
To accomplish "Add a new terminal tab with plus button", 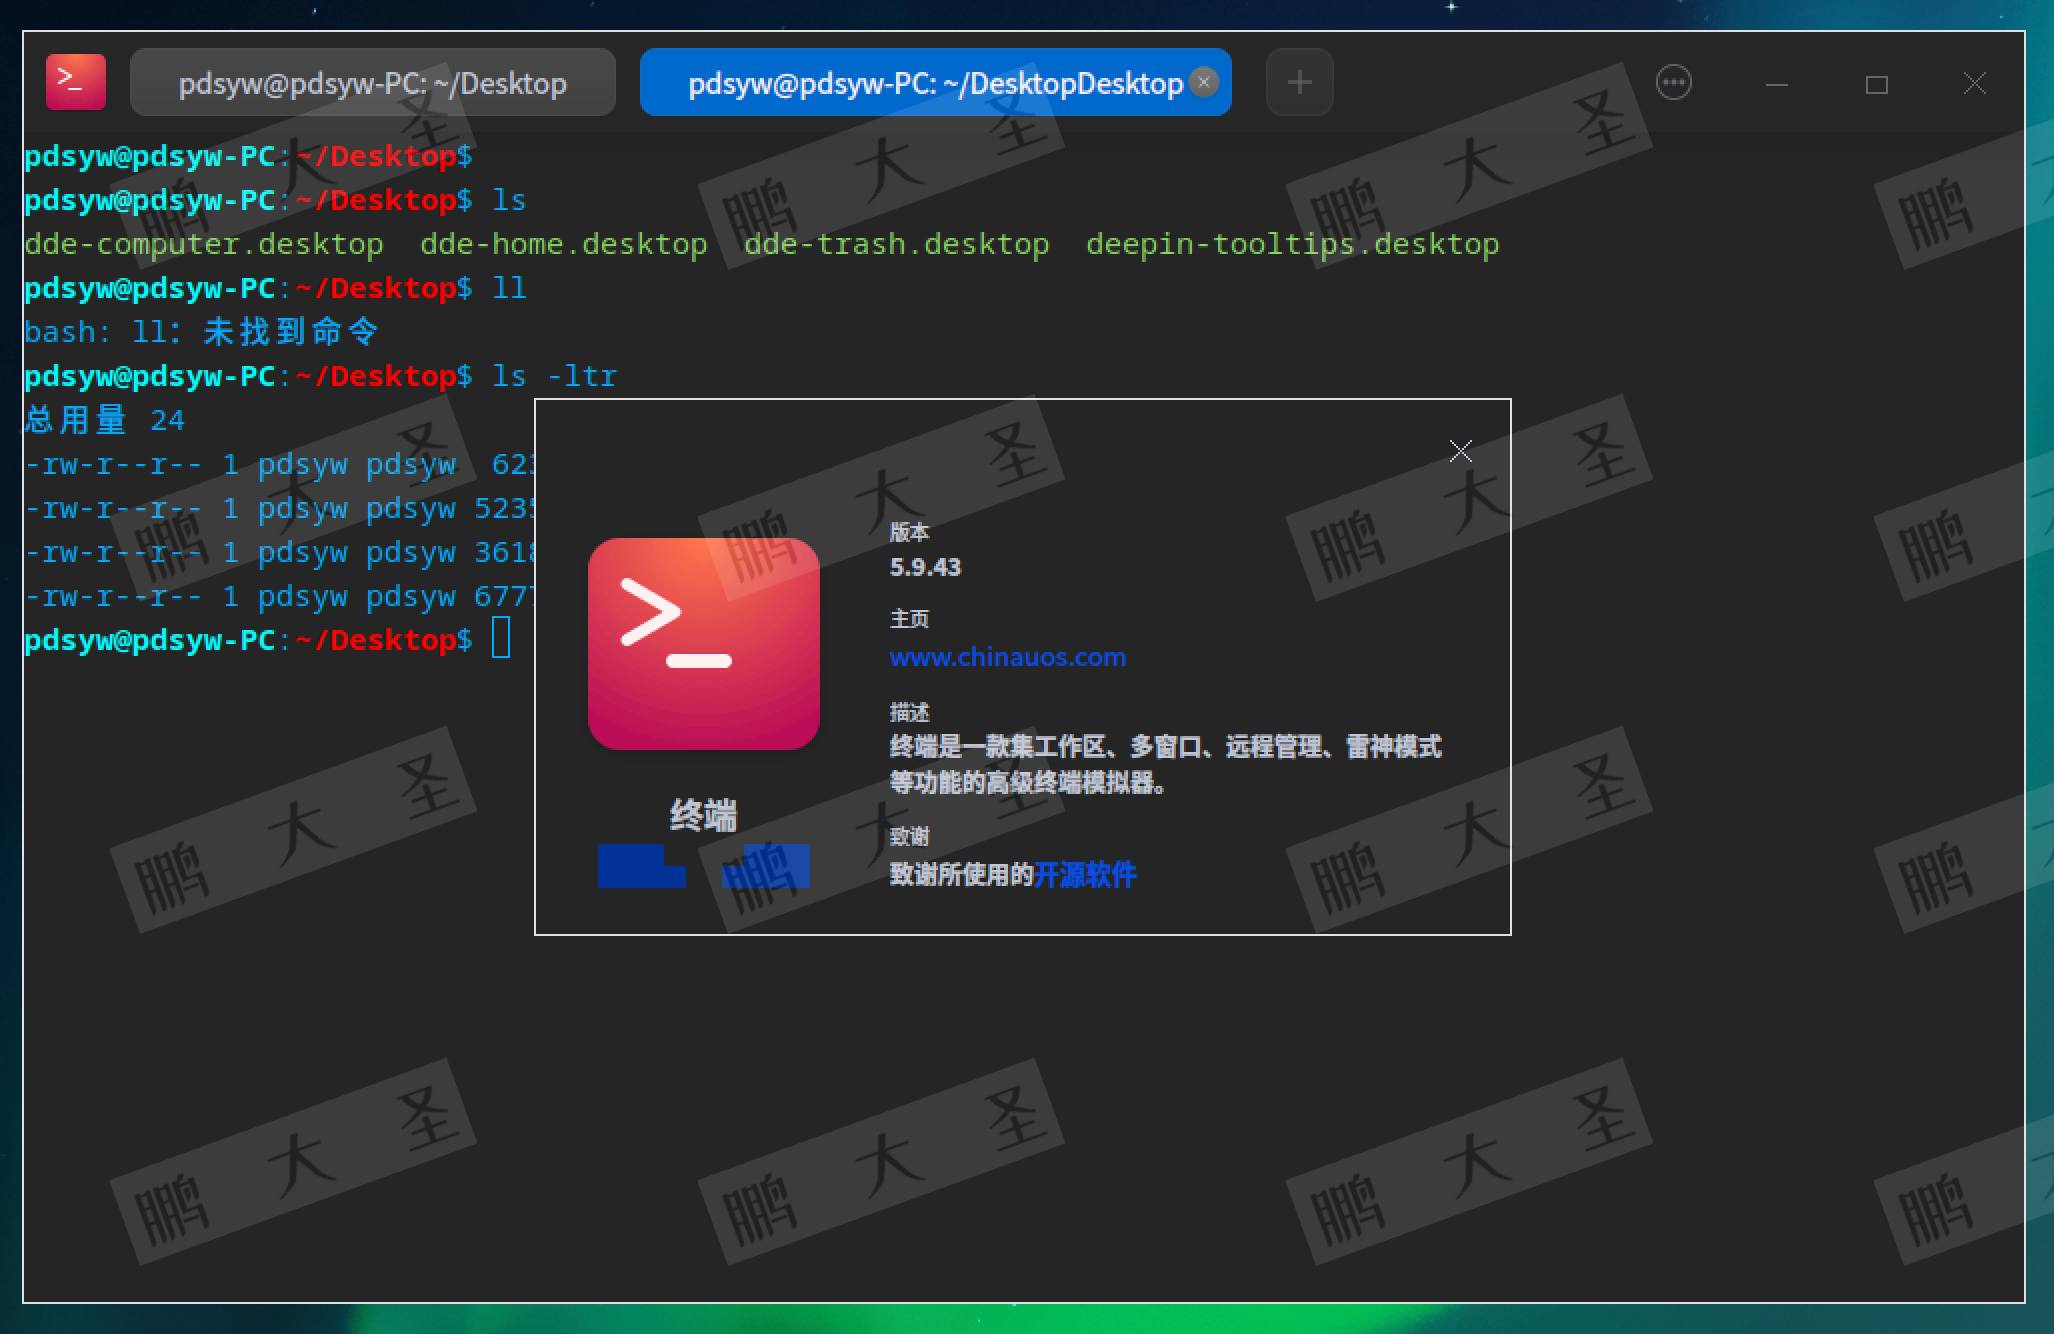I will pyautogui.click(x=1299, y=82).
